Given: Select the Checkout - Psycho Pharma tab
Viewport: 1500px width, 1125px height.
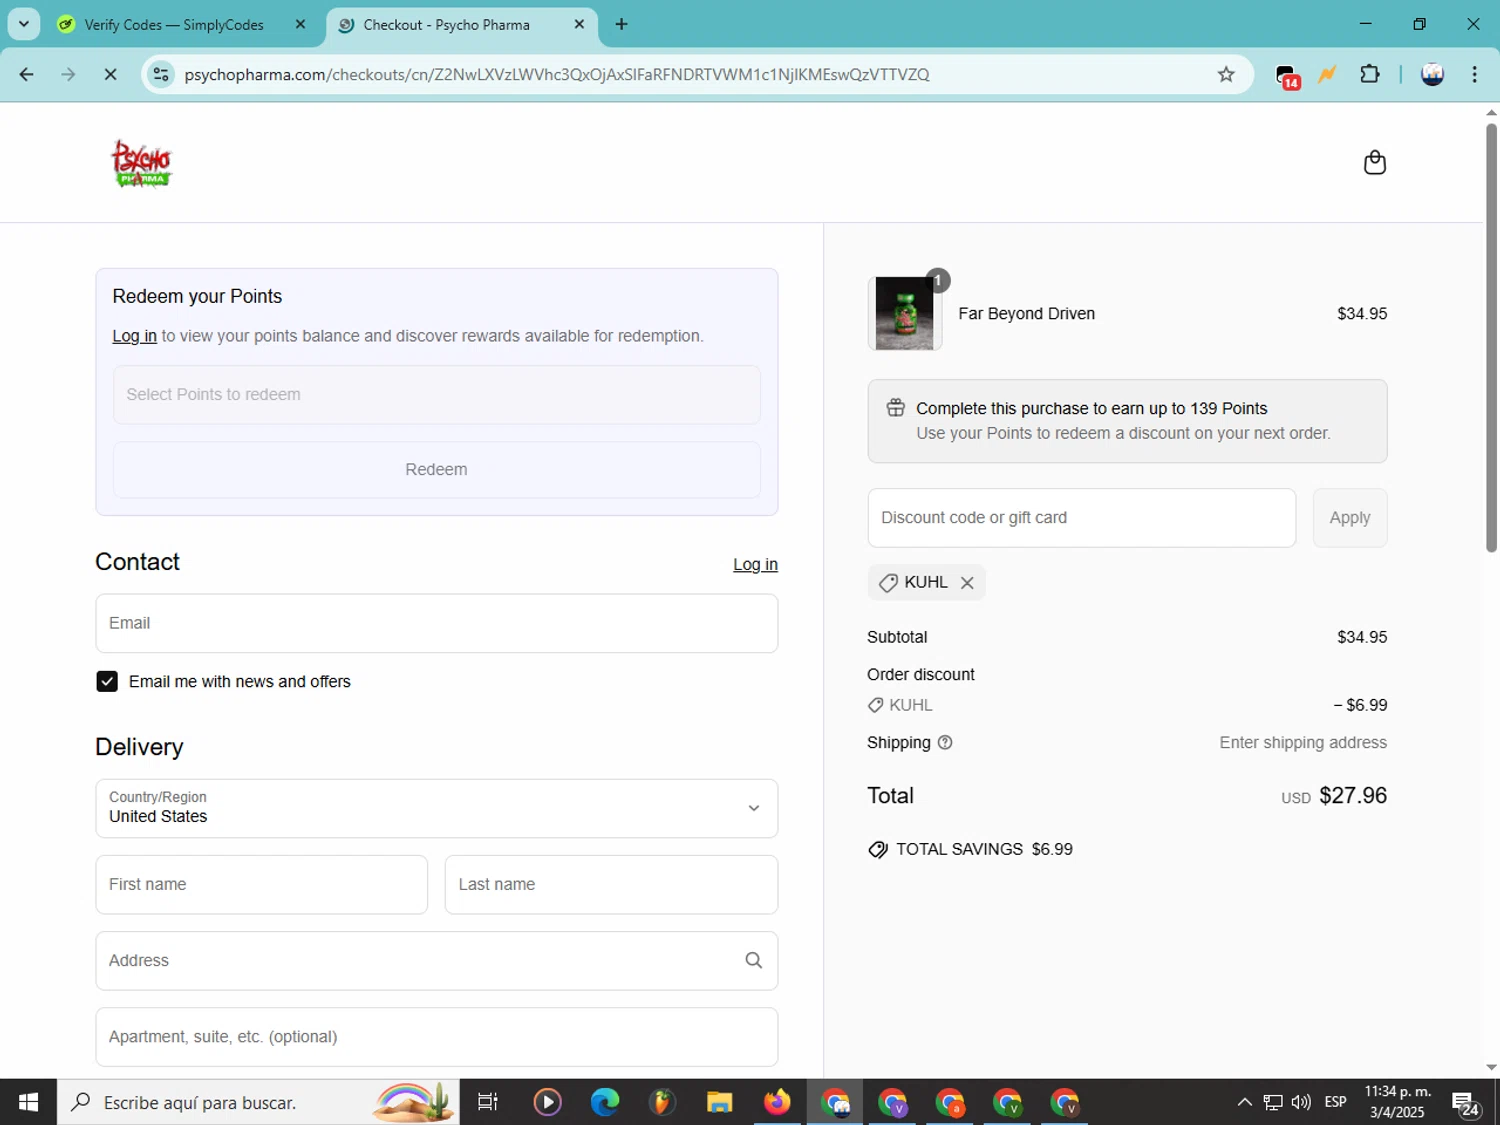Looking at the screenshot, I should pyautogui.click(x=446, y=25).
